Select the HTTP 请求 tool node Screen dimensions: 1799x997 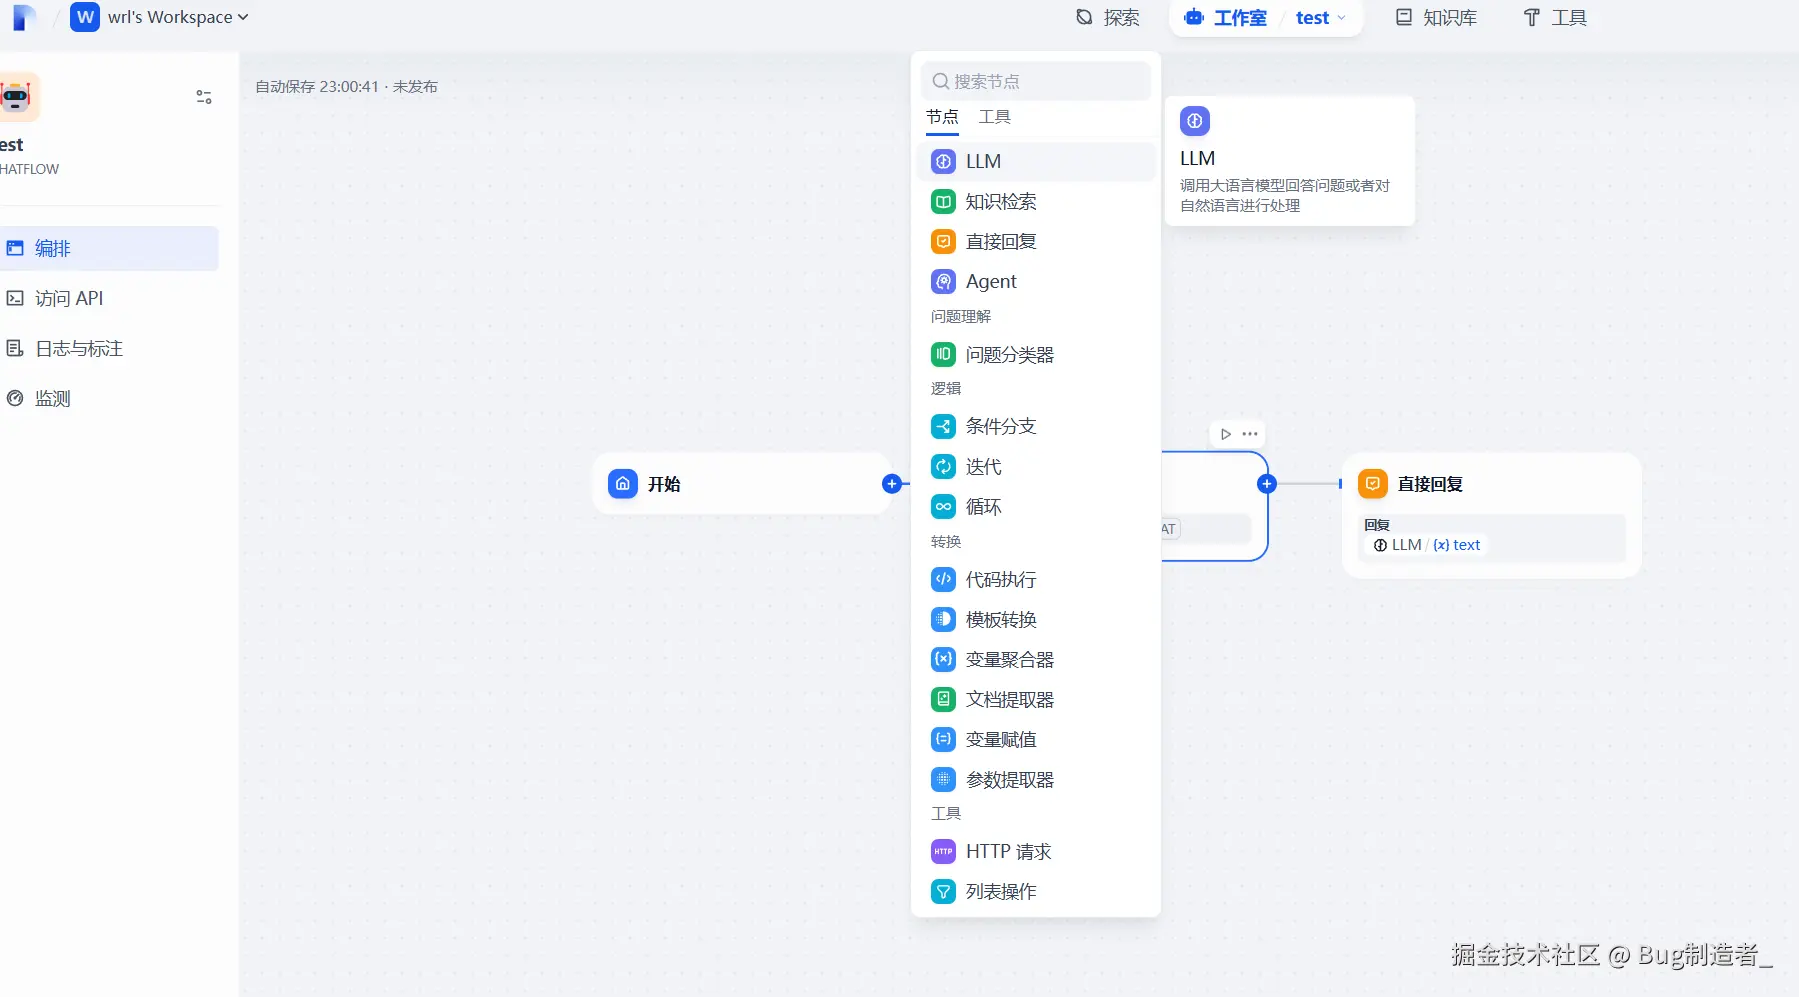pyautogui.click(x=1008, y=851)
